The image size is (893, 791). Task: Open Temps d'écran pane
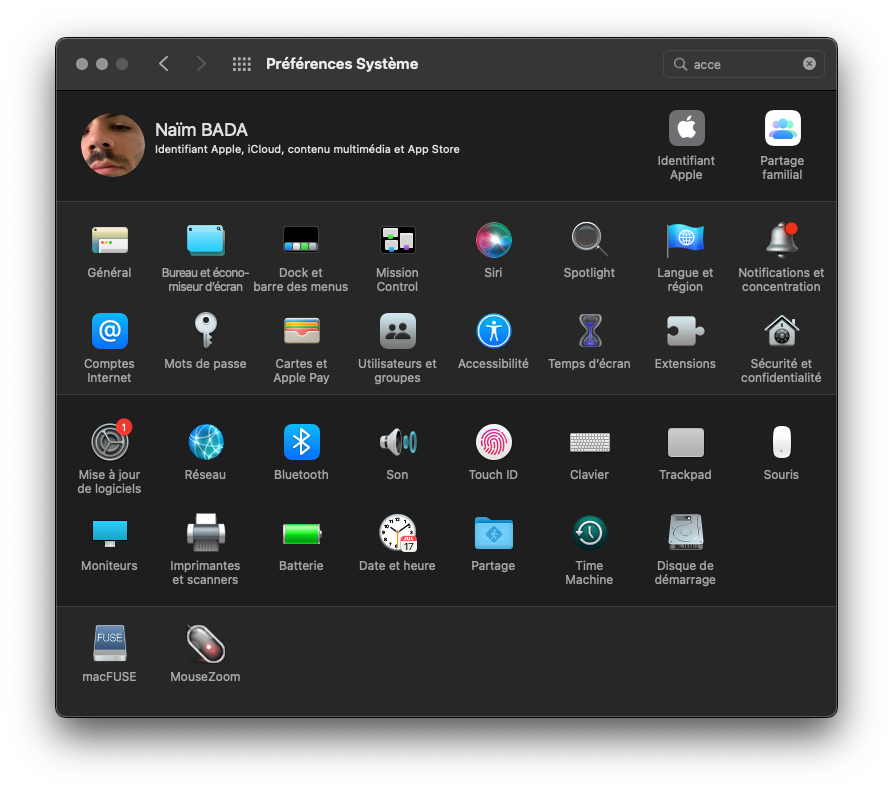point(589,331)
